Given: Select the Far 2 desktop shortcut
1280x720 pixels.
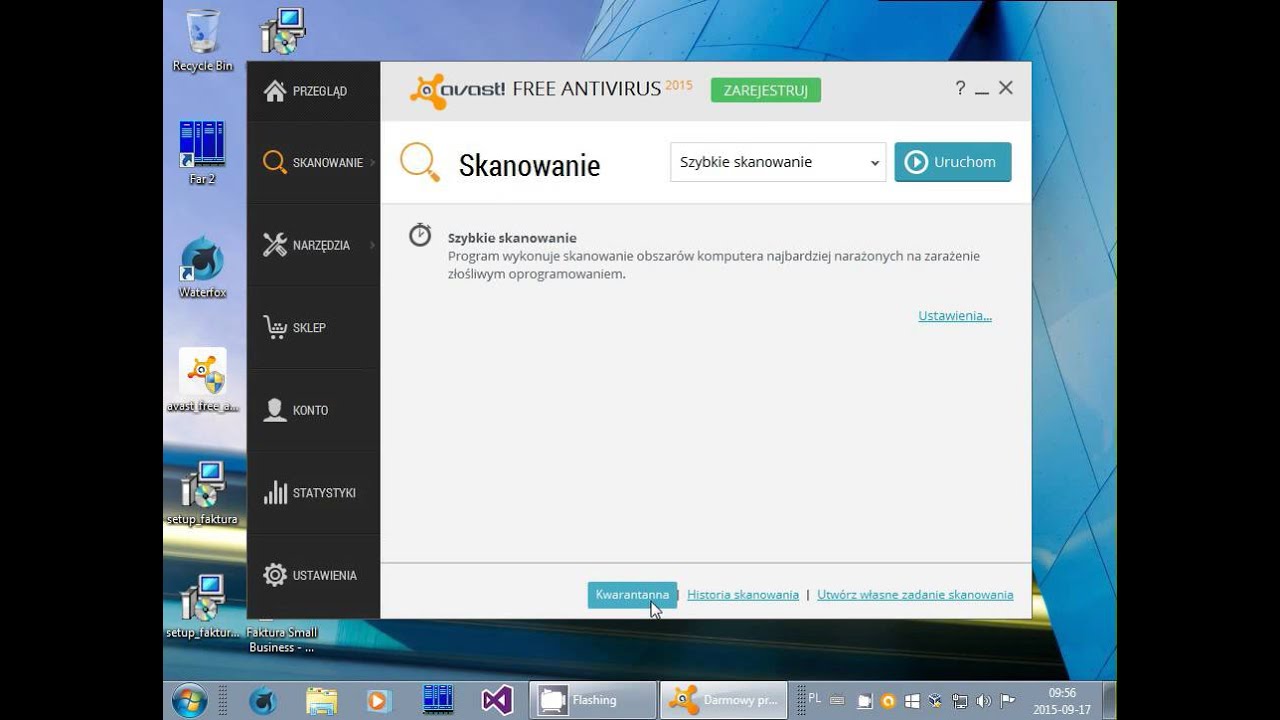Looking at the screenshot, I should click(x=203, y=153).
